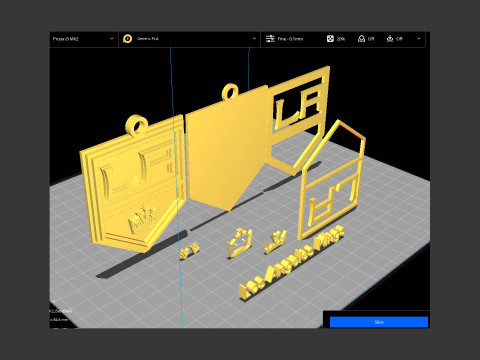Image resolution: width=480 pixels, height=360 pixels.
Task: Click the 20% infill value
Action: point(340,39)
